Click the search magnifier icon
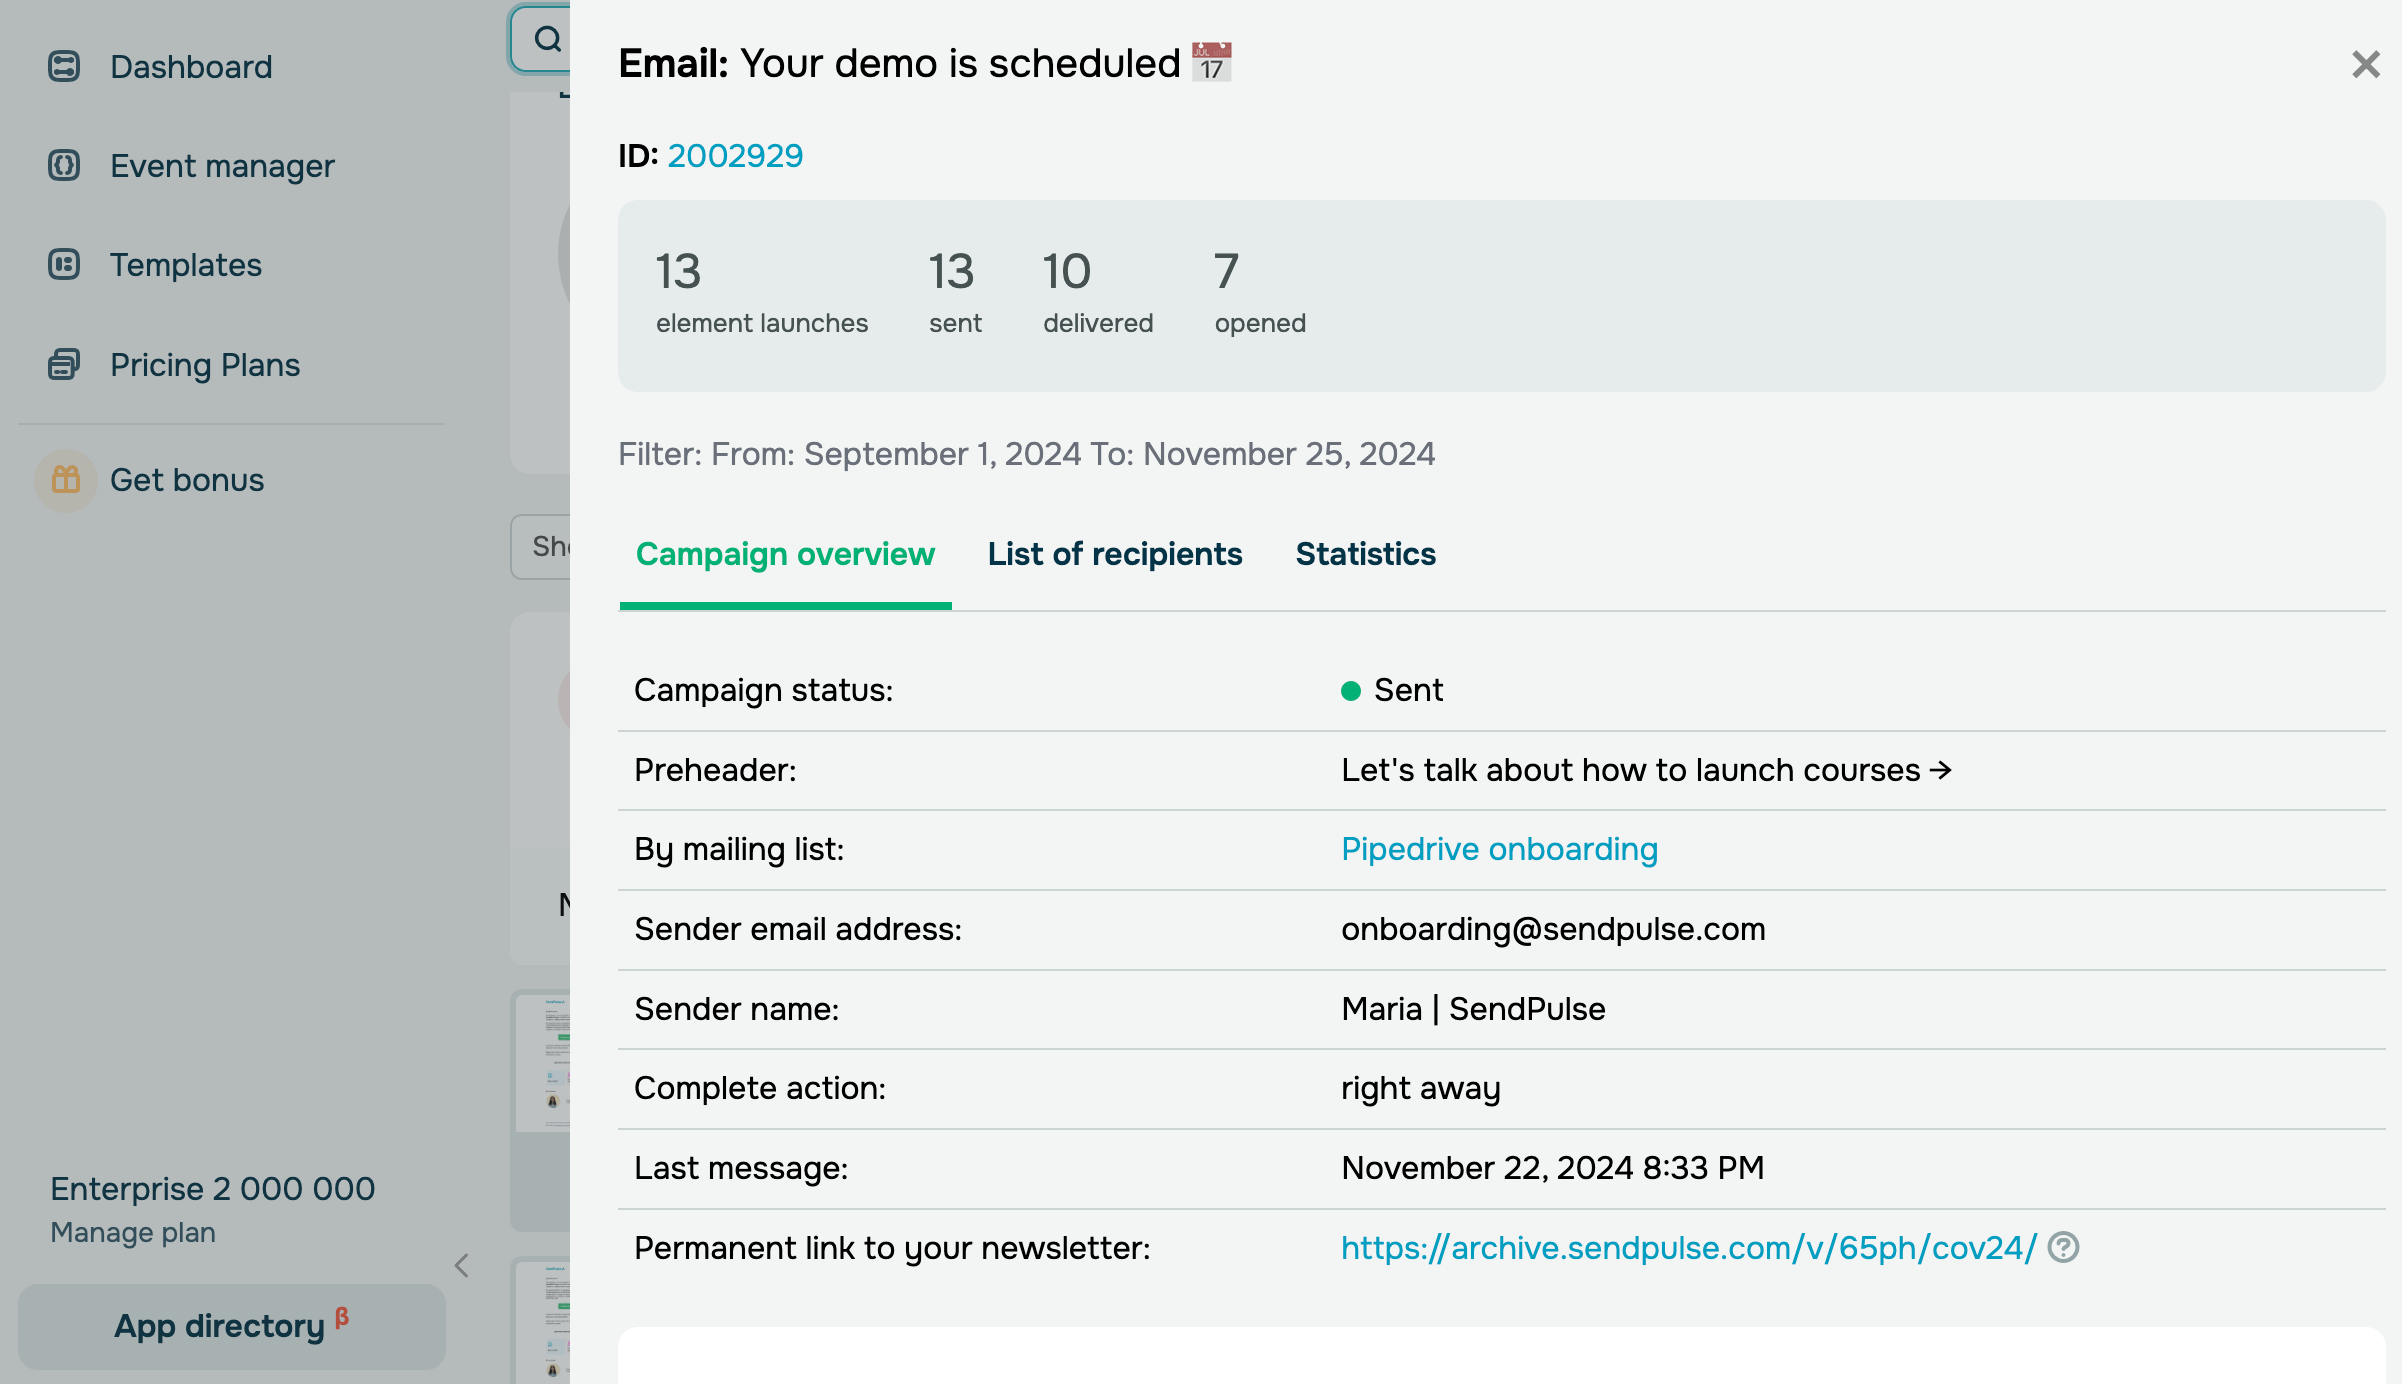This screenshot has width=2402, height=1384. 547,40
